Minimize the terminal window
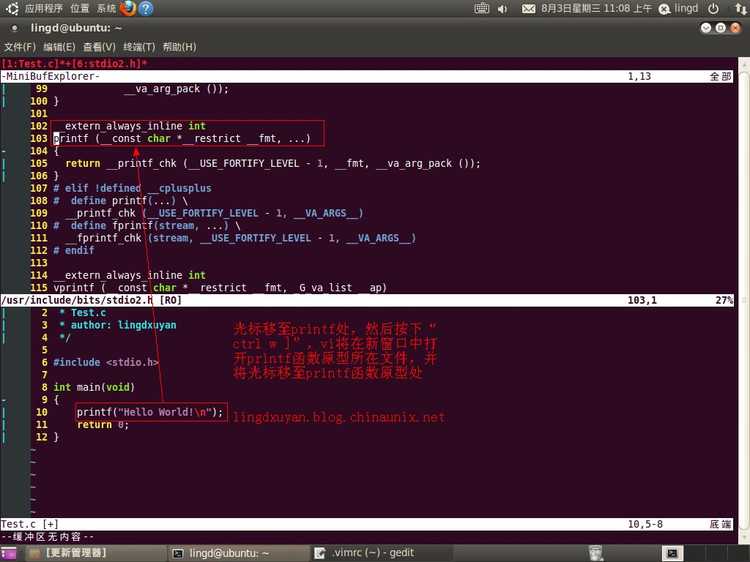The image size is (750, 562). pyautogui.click(x=706, y=28)
